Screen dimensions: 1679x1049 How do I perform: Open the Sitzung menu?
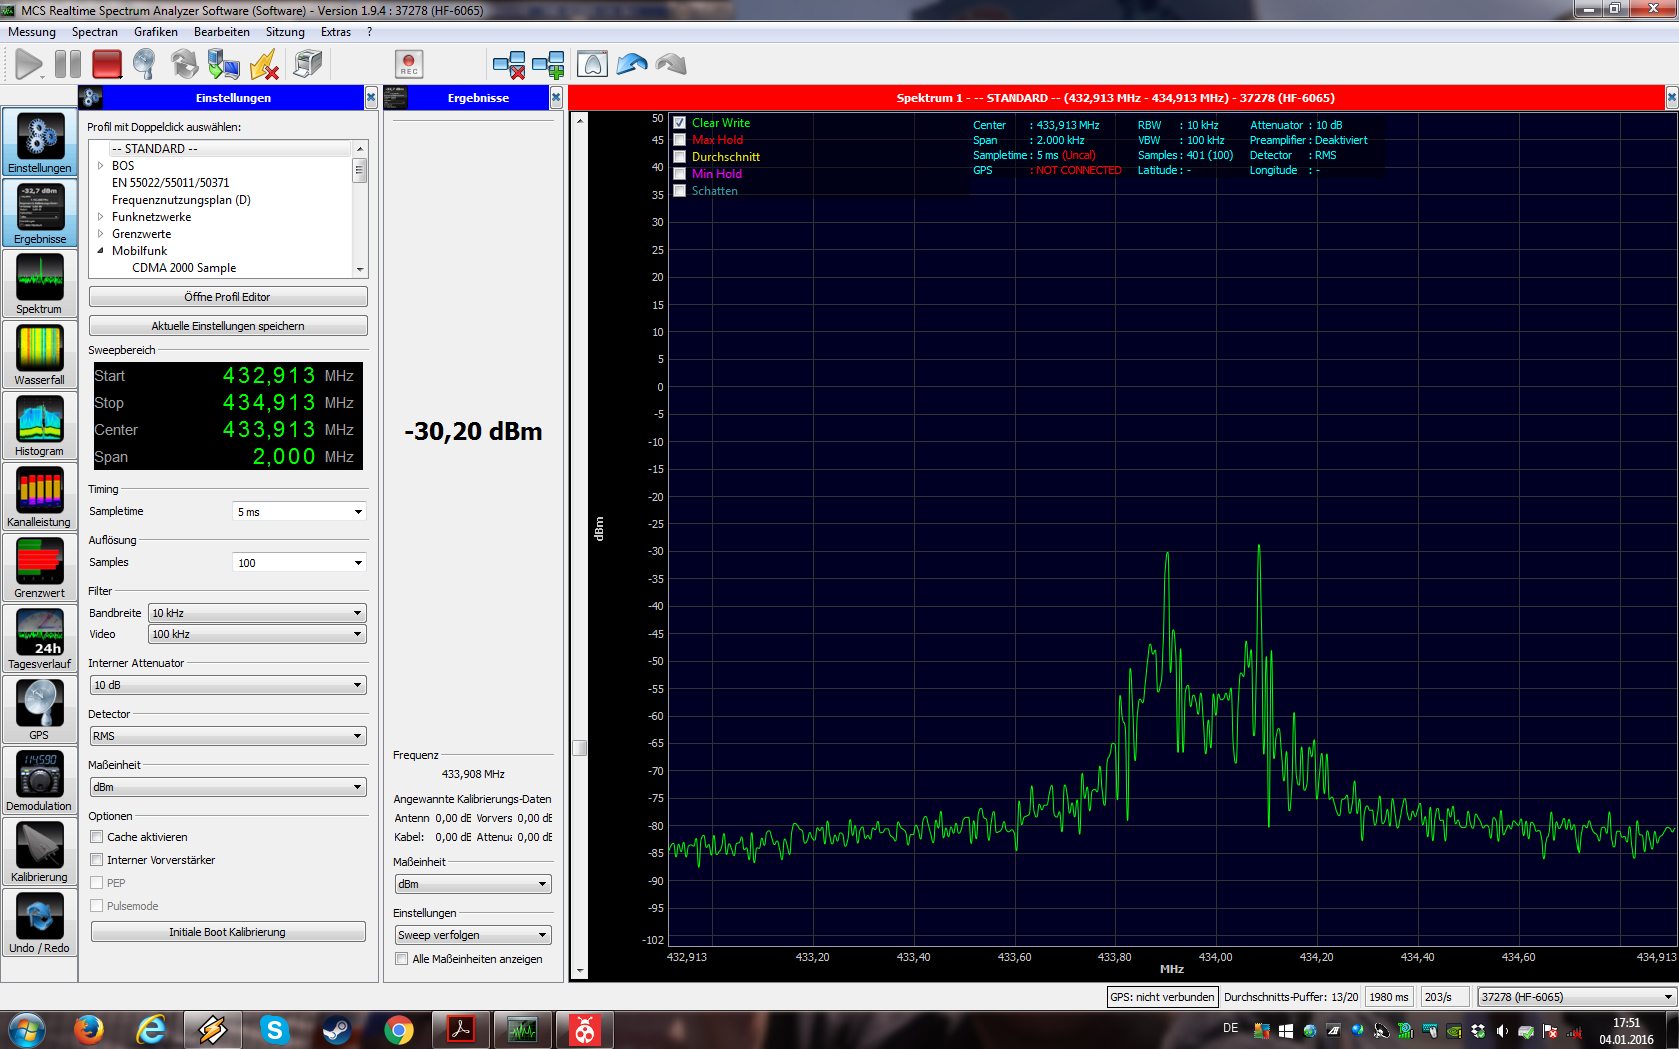(285, 32)
